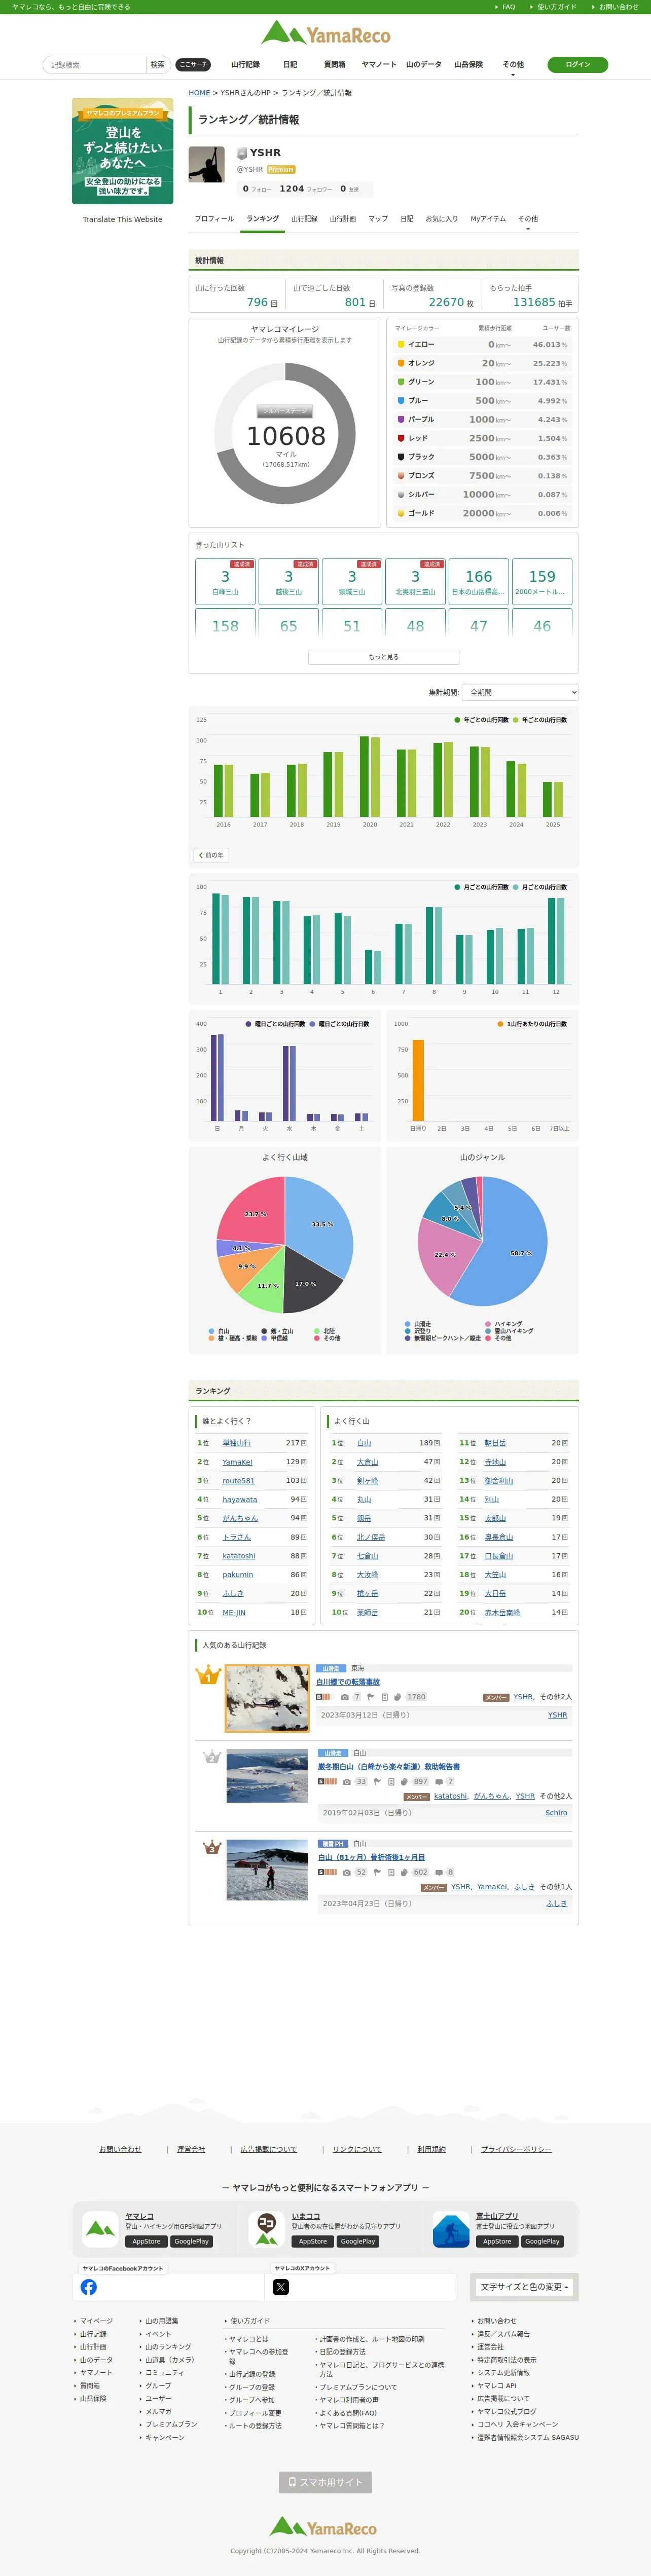The width and height of the screenshot is (651, 2576).
Task: Click comment bubble icon with count 8
Action: (x=438, y=1872)
